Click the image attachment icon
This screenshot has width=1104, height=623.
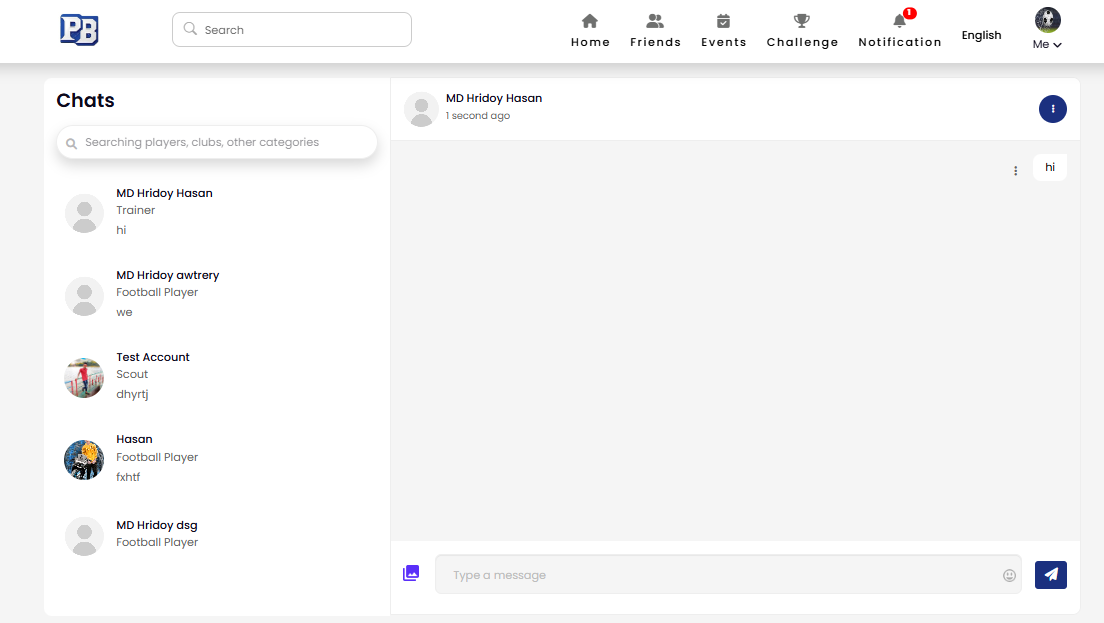[411, 573]
